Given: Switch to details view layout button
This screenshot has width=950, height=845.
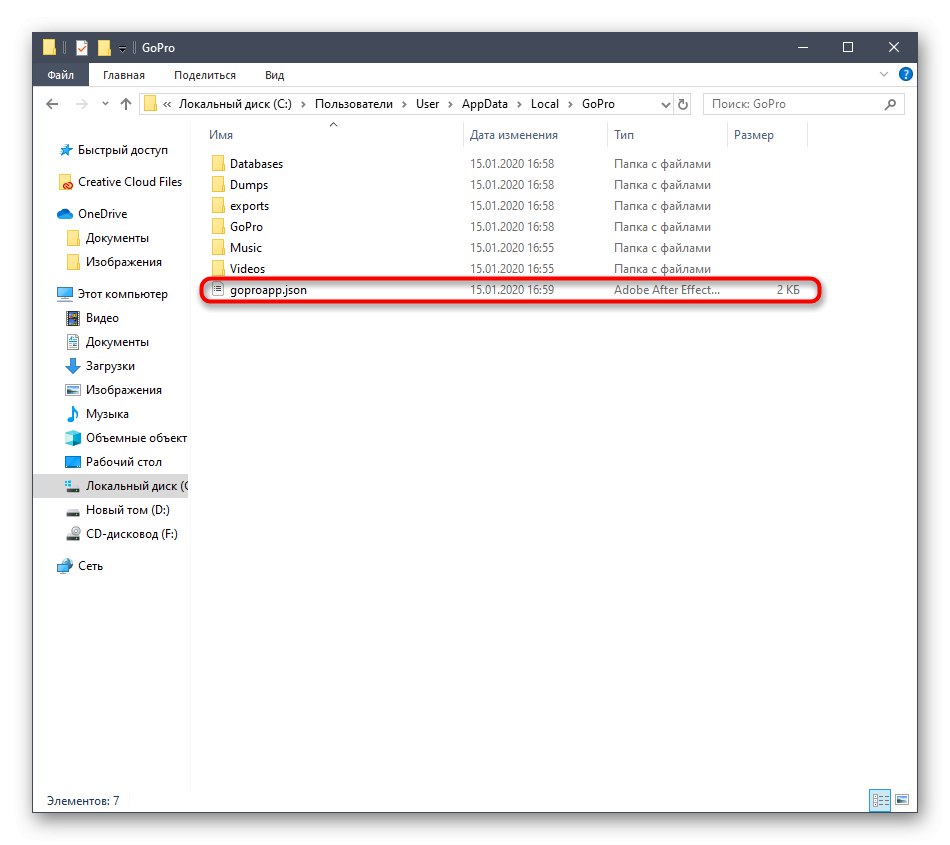Looking at the screenshot, I should coord(880,800).
